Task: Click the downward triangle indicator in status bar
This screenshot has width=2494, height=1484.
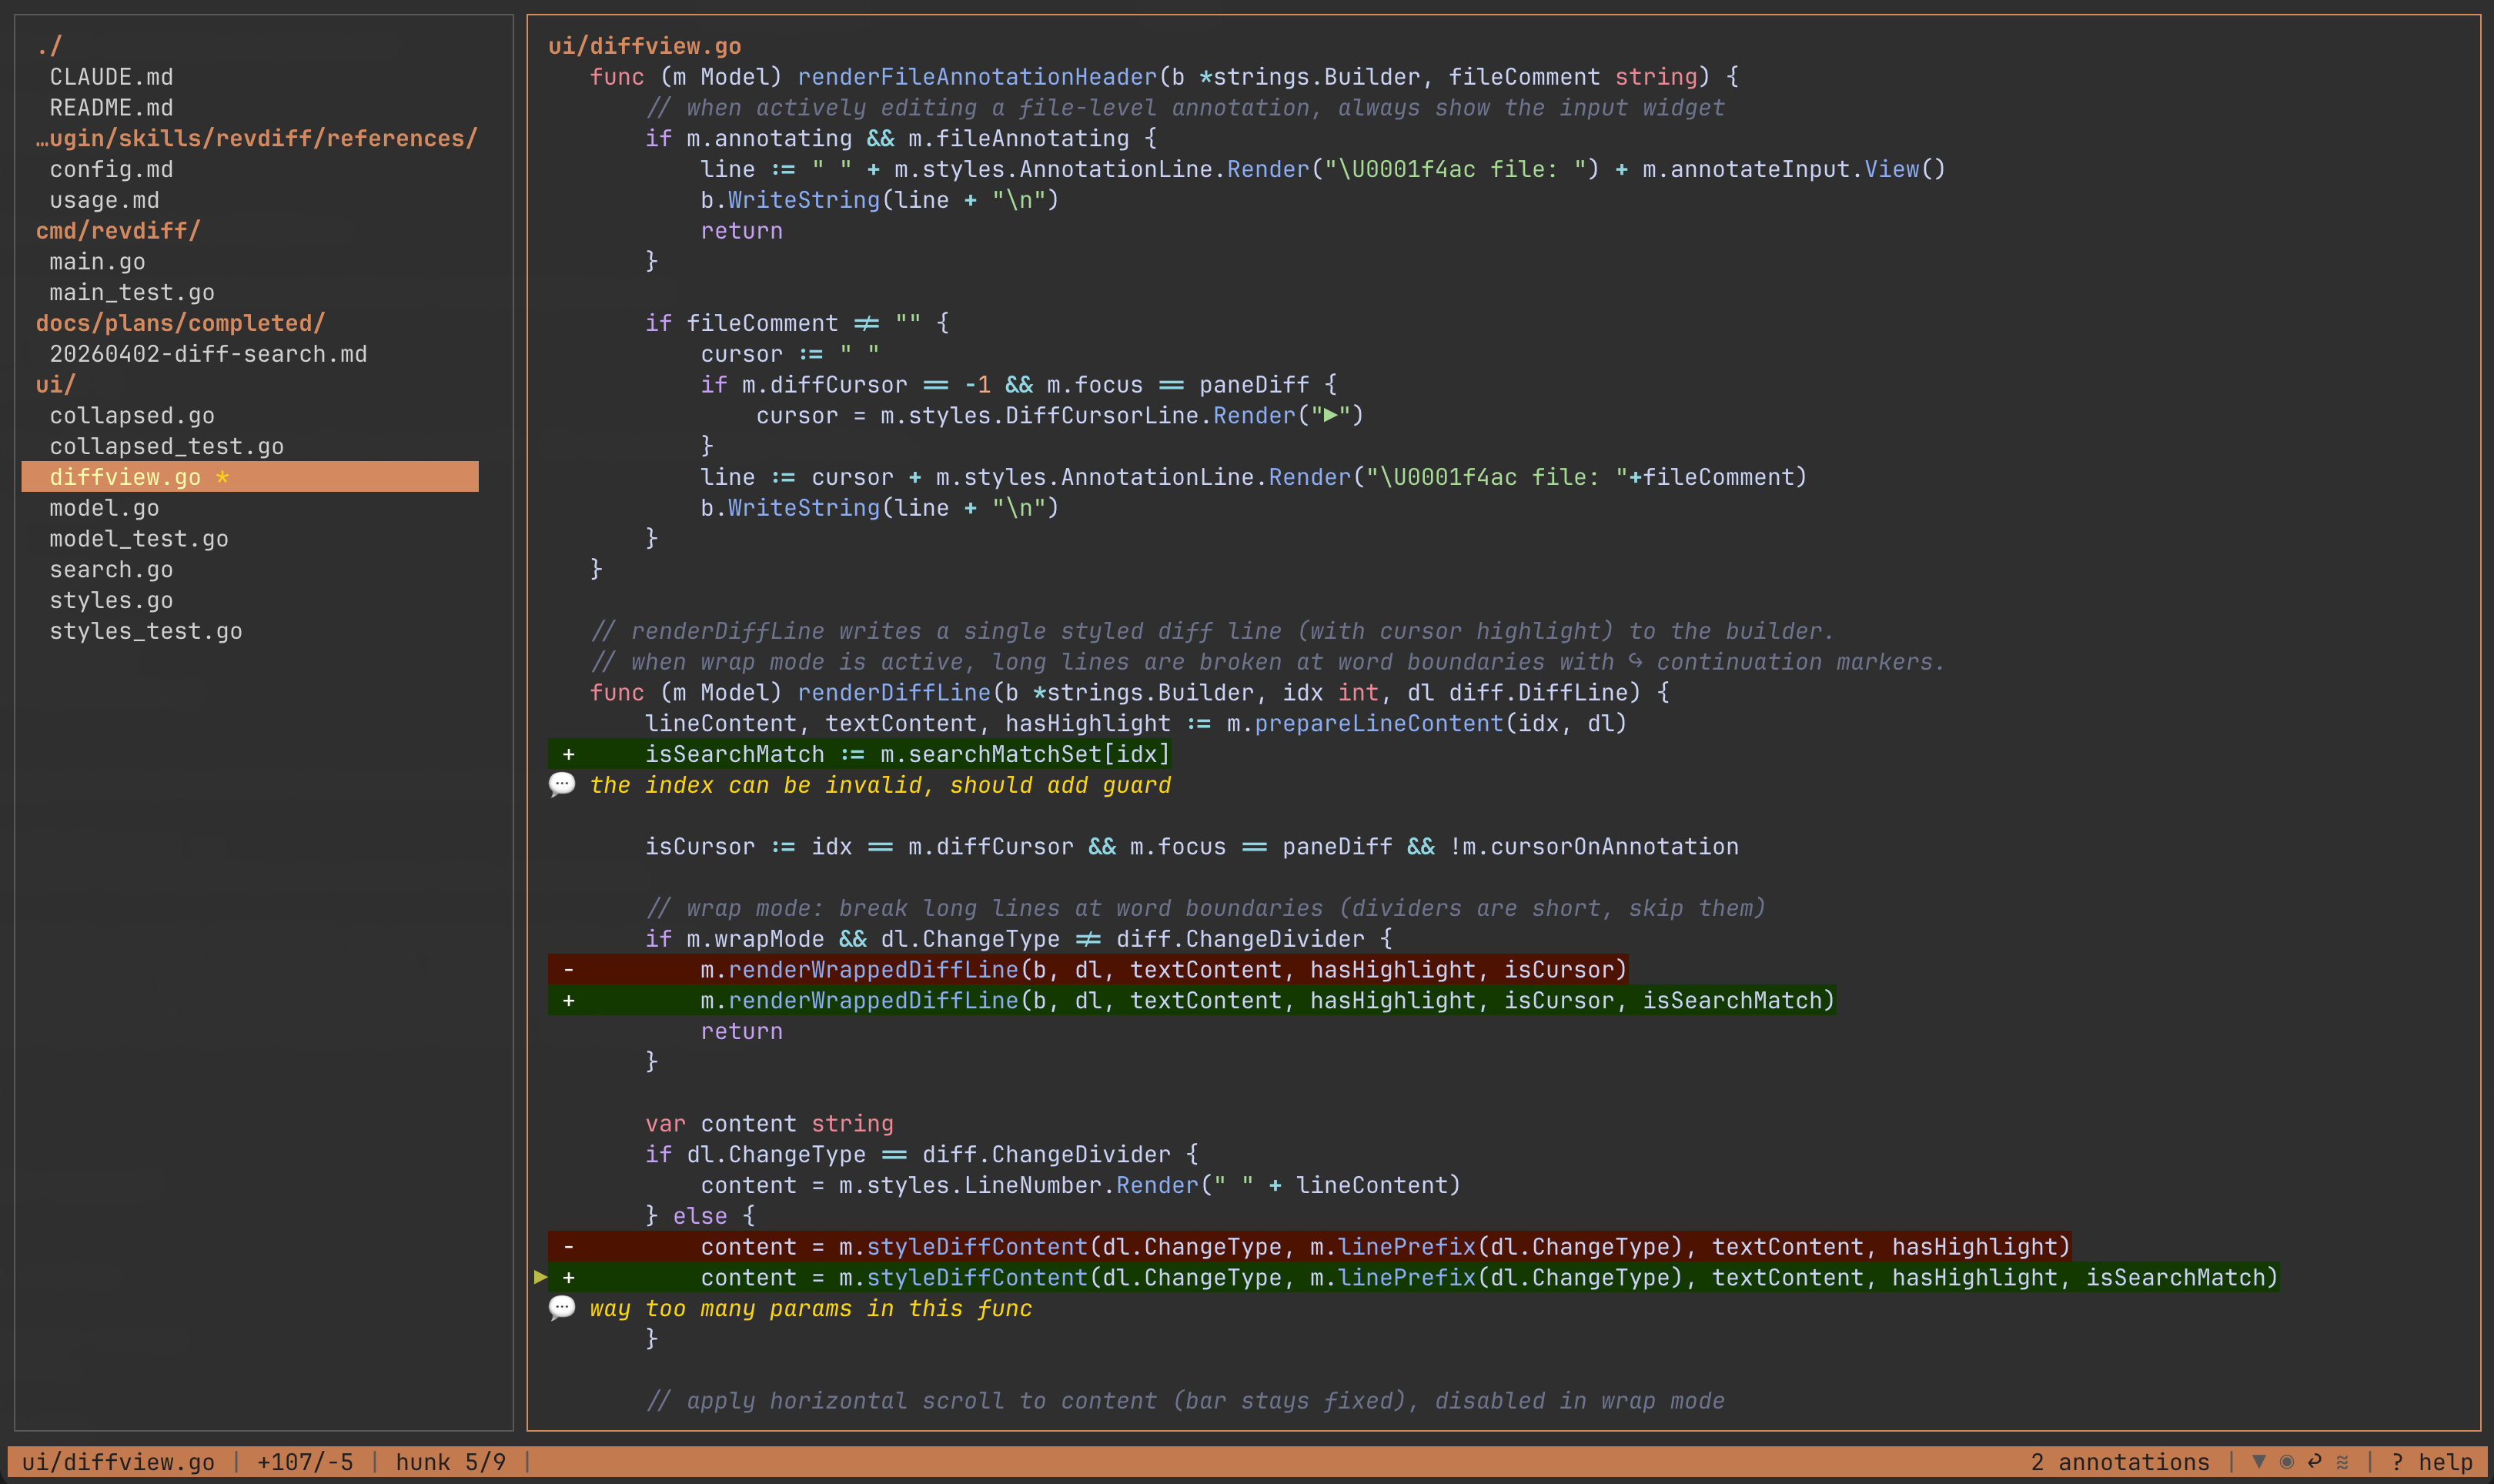Action: (2258, 1462)
